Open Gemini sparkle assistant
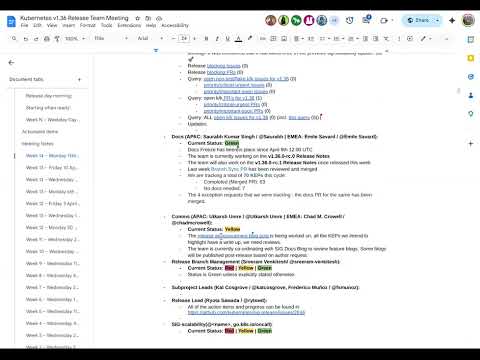Screen dimensions: 480x360 [452, 21]
